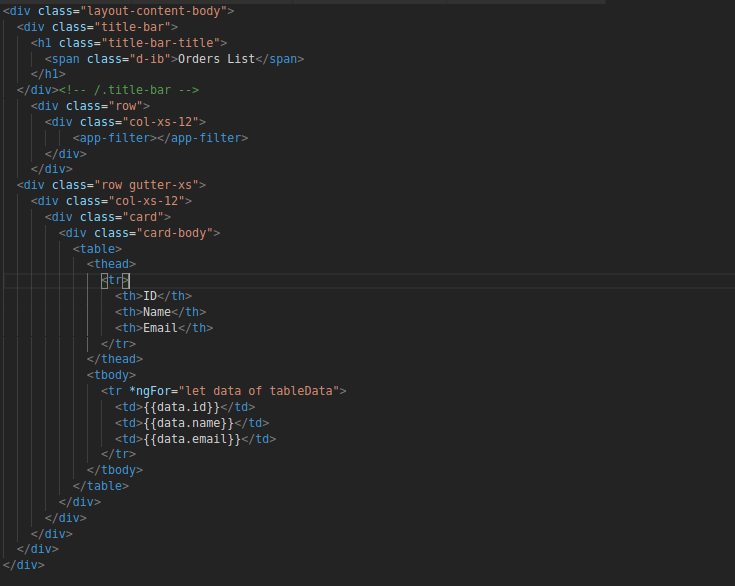Click the closing </app-filter> tag
This screenshot has height=586, width=735.
[202, 138]
